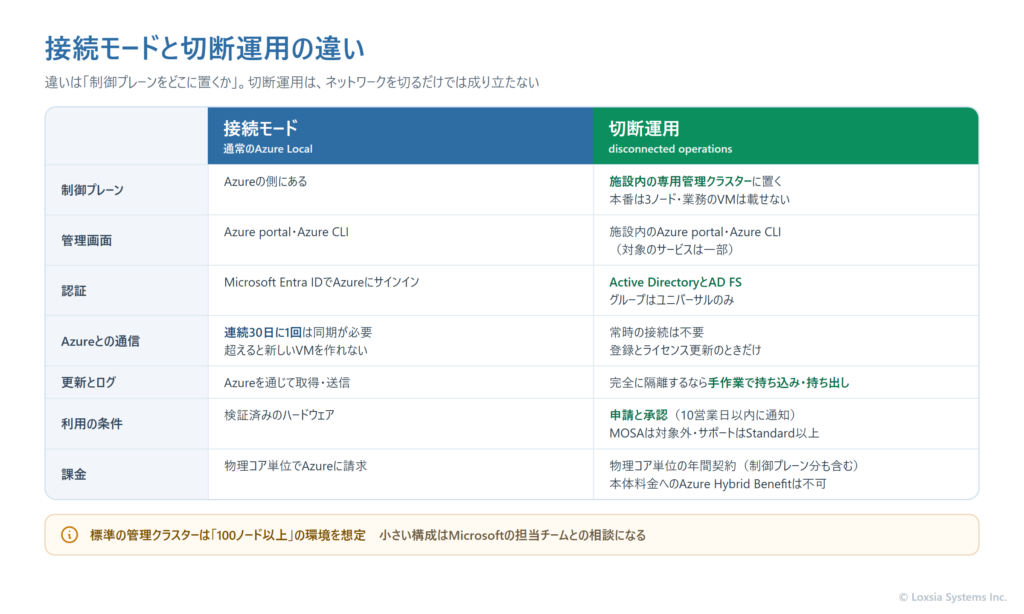Click 登録とライセンス更新のときだけ line
The image size is (1024, 614).
coord(685,350)
